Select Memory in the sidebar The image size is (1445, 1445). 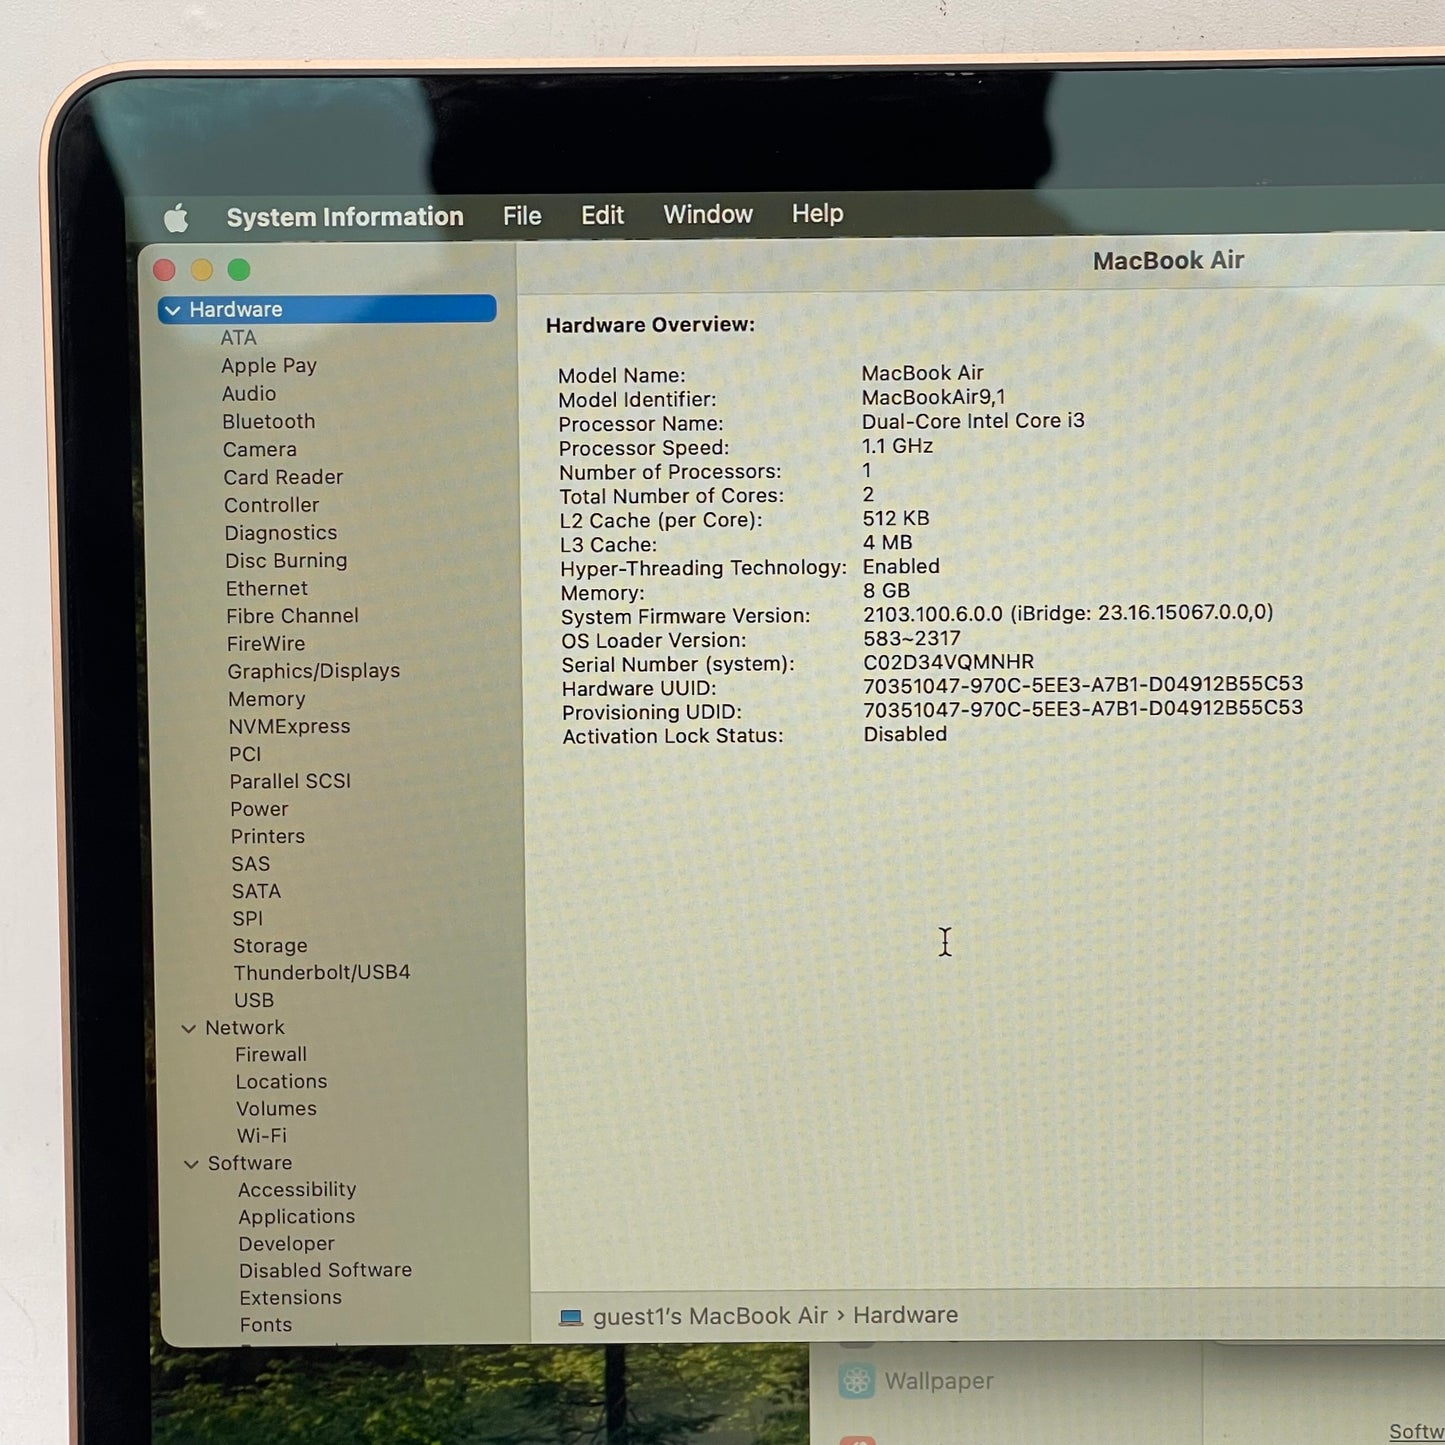pyautogui.click(x=267, y=699)
